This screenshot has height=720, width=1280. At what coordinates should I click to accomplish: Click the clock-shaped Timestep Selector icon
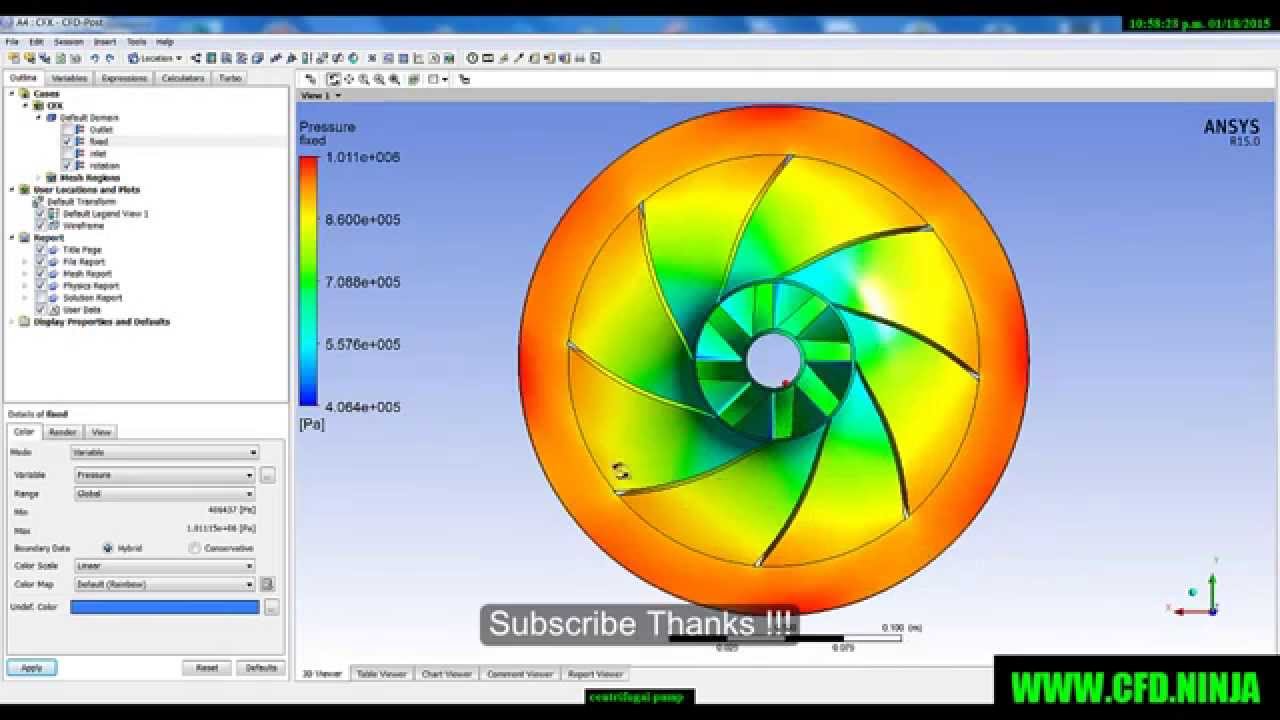click(472, 58)
